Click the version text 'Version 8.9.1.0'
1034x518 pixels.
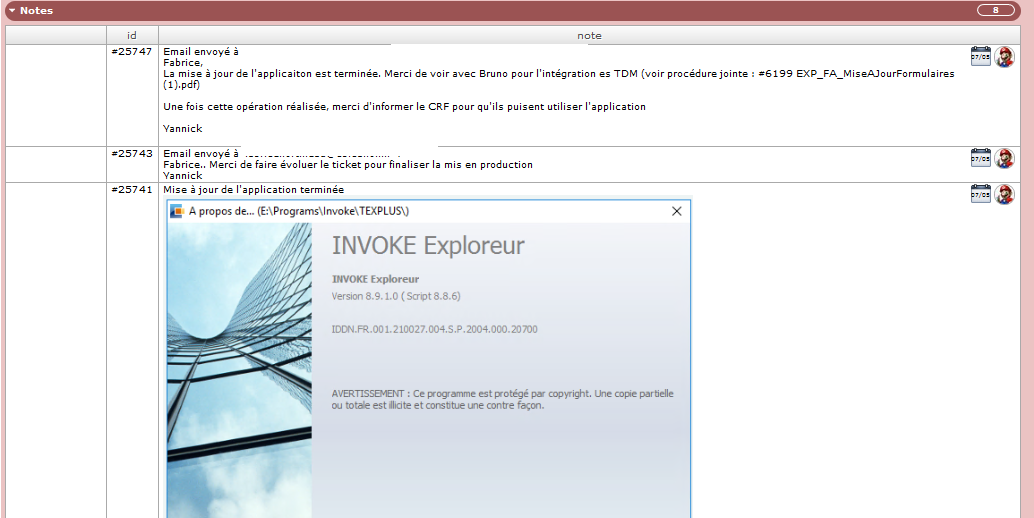click(395, 296)
